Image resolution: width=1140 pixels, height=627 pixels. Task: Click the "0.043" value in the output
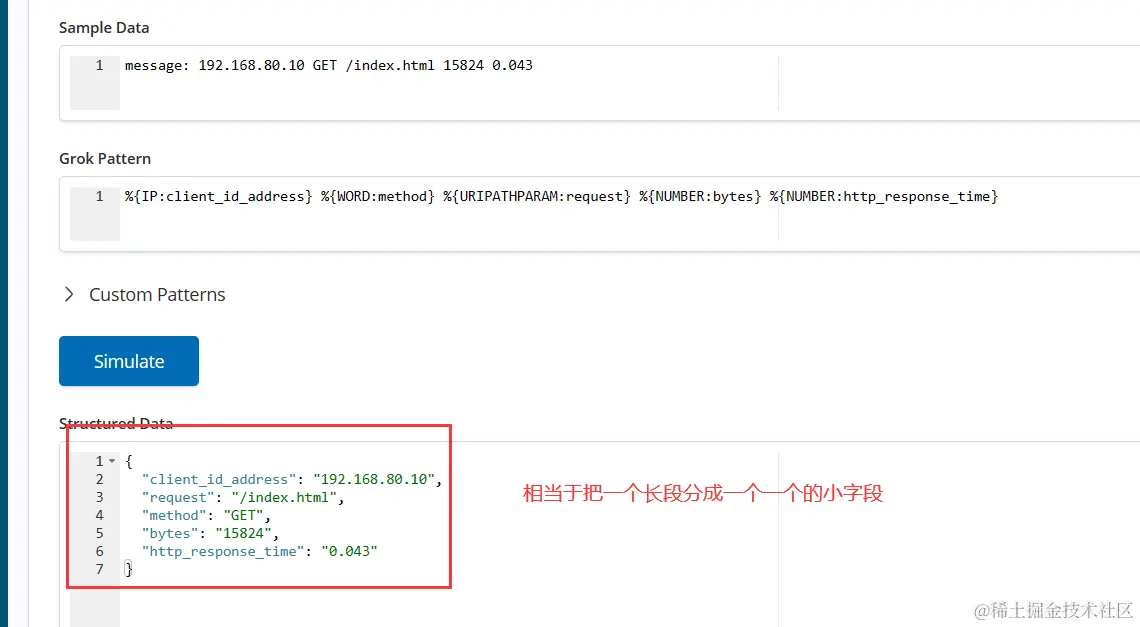pos(349,551)
